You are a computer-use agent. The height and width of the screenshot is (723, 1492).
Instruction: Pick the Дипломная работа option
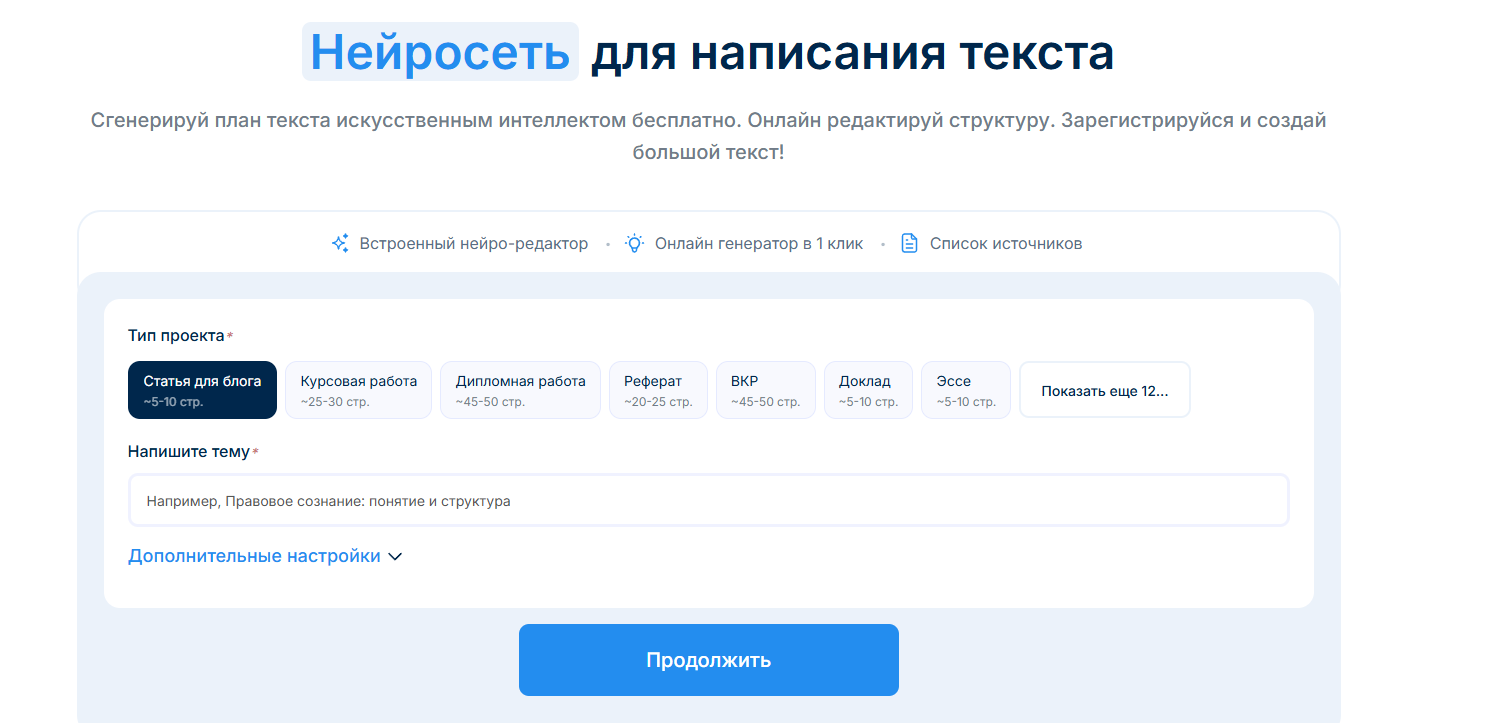click(x=521, y=390)
